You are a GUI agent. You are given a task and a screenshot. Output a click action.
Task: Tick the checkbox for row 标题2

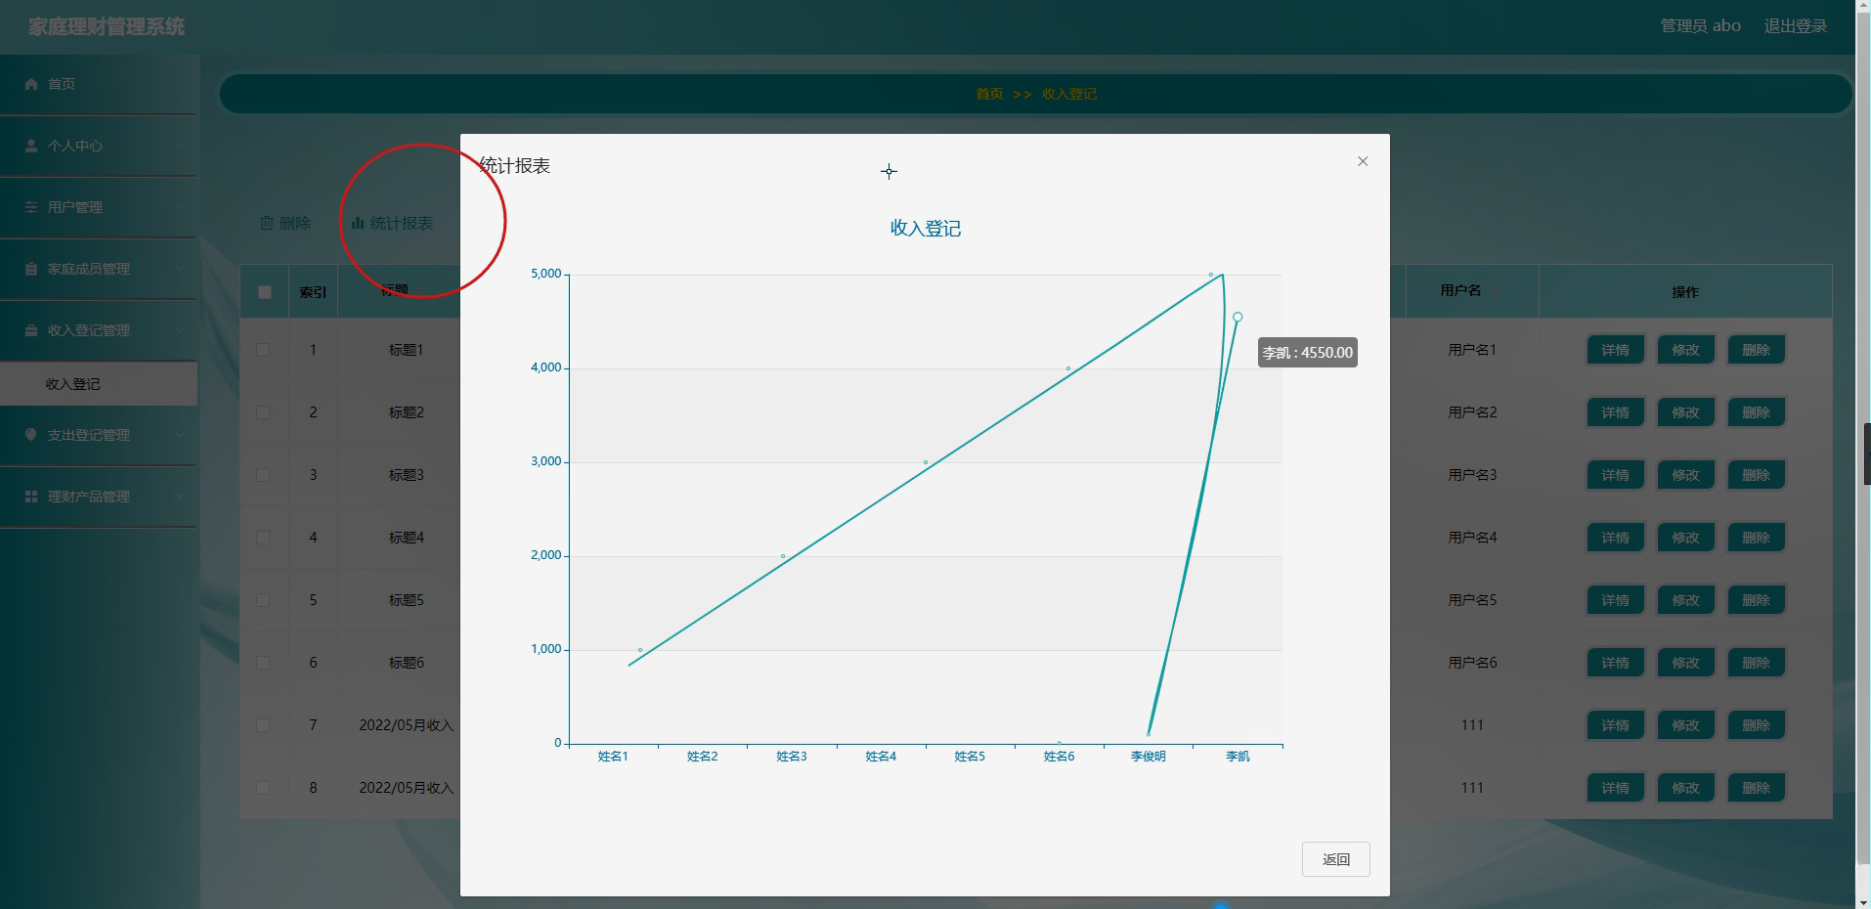pyautogui.click(x=263, y=412)
